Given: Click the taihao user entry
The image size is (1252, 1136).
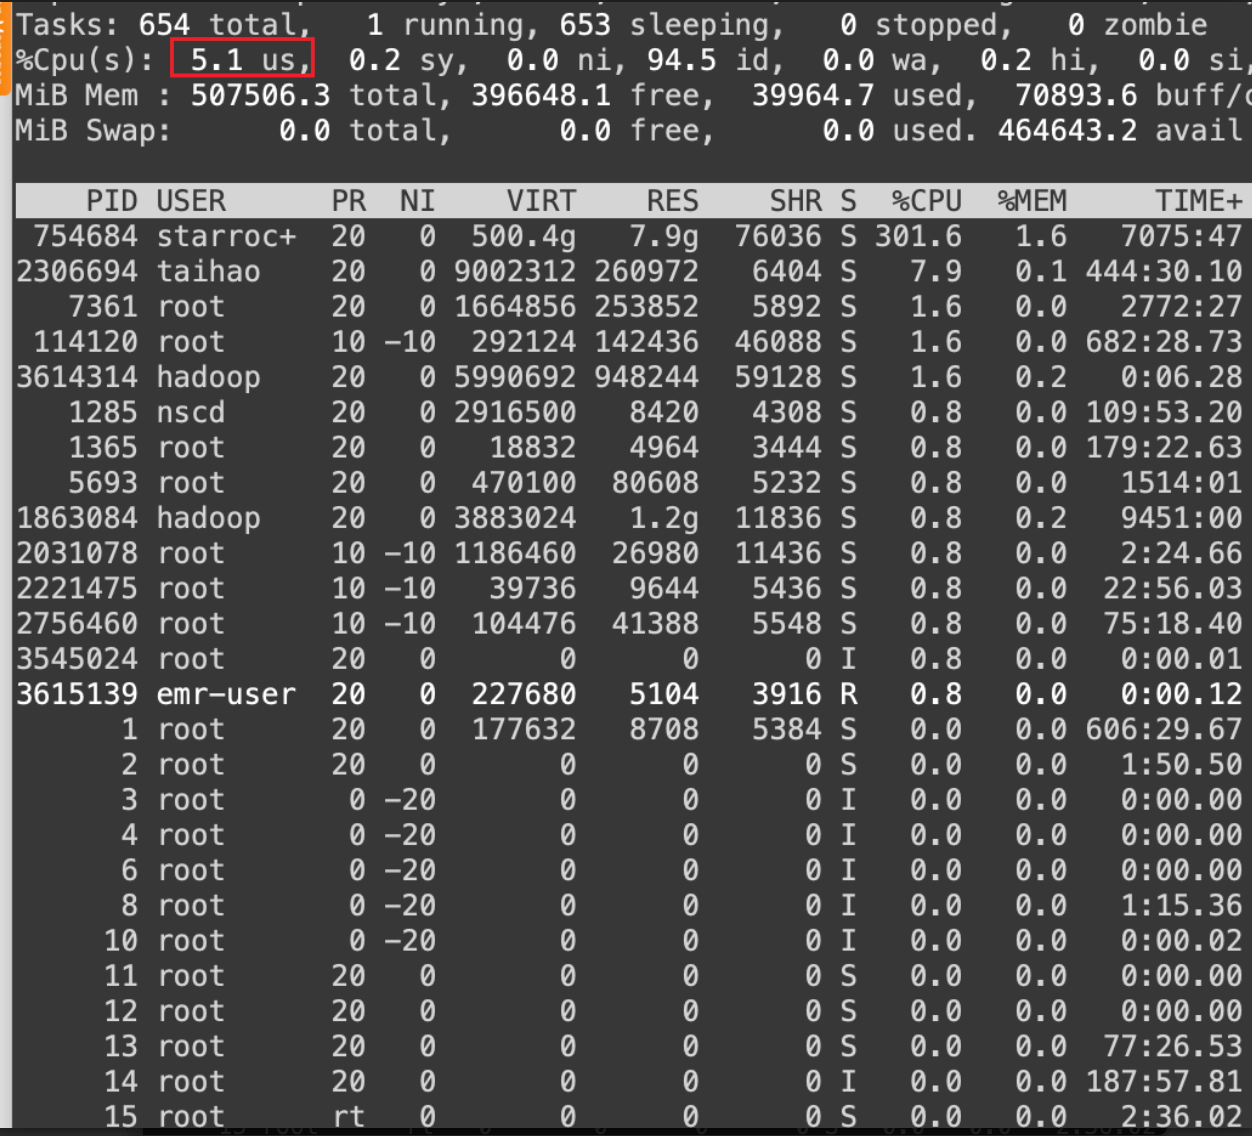Looking at the screenshot, I should click(x=208, y=271).
